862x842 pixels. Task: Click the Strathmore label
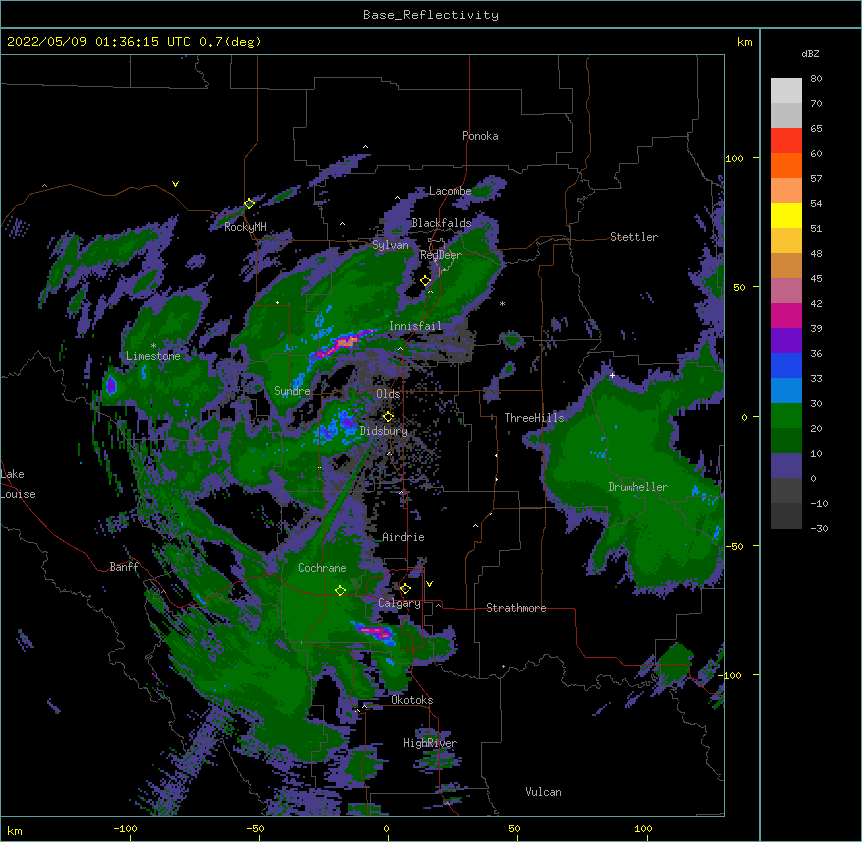click(x=516, y=608)
